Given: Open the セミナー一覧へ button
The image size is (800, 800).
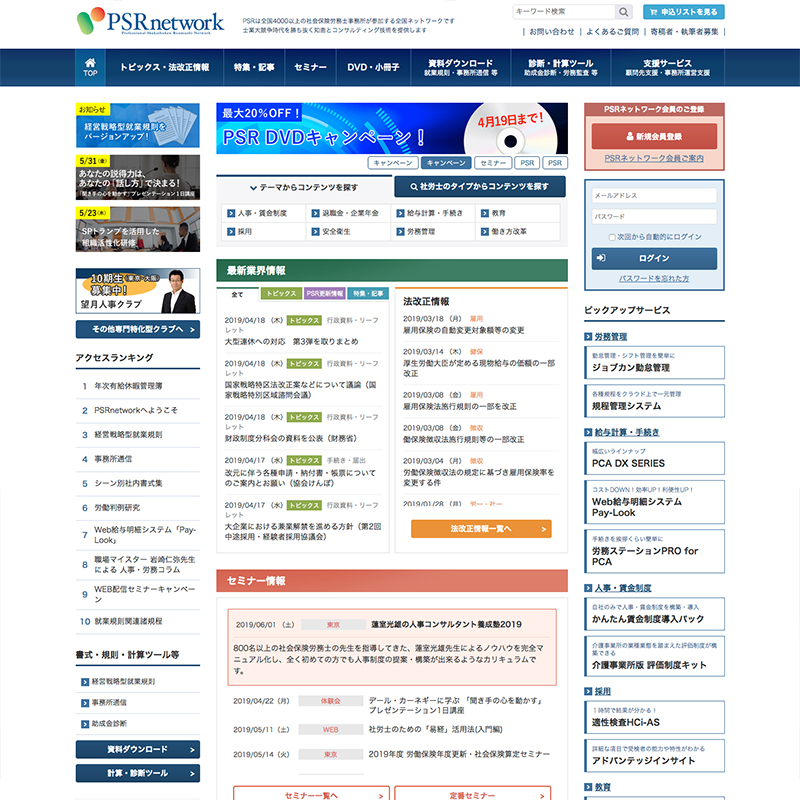Looking at the screenshot, I should (311, 793).
